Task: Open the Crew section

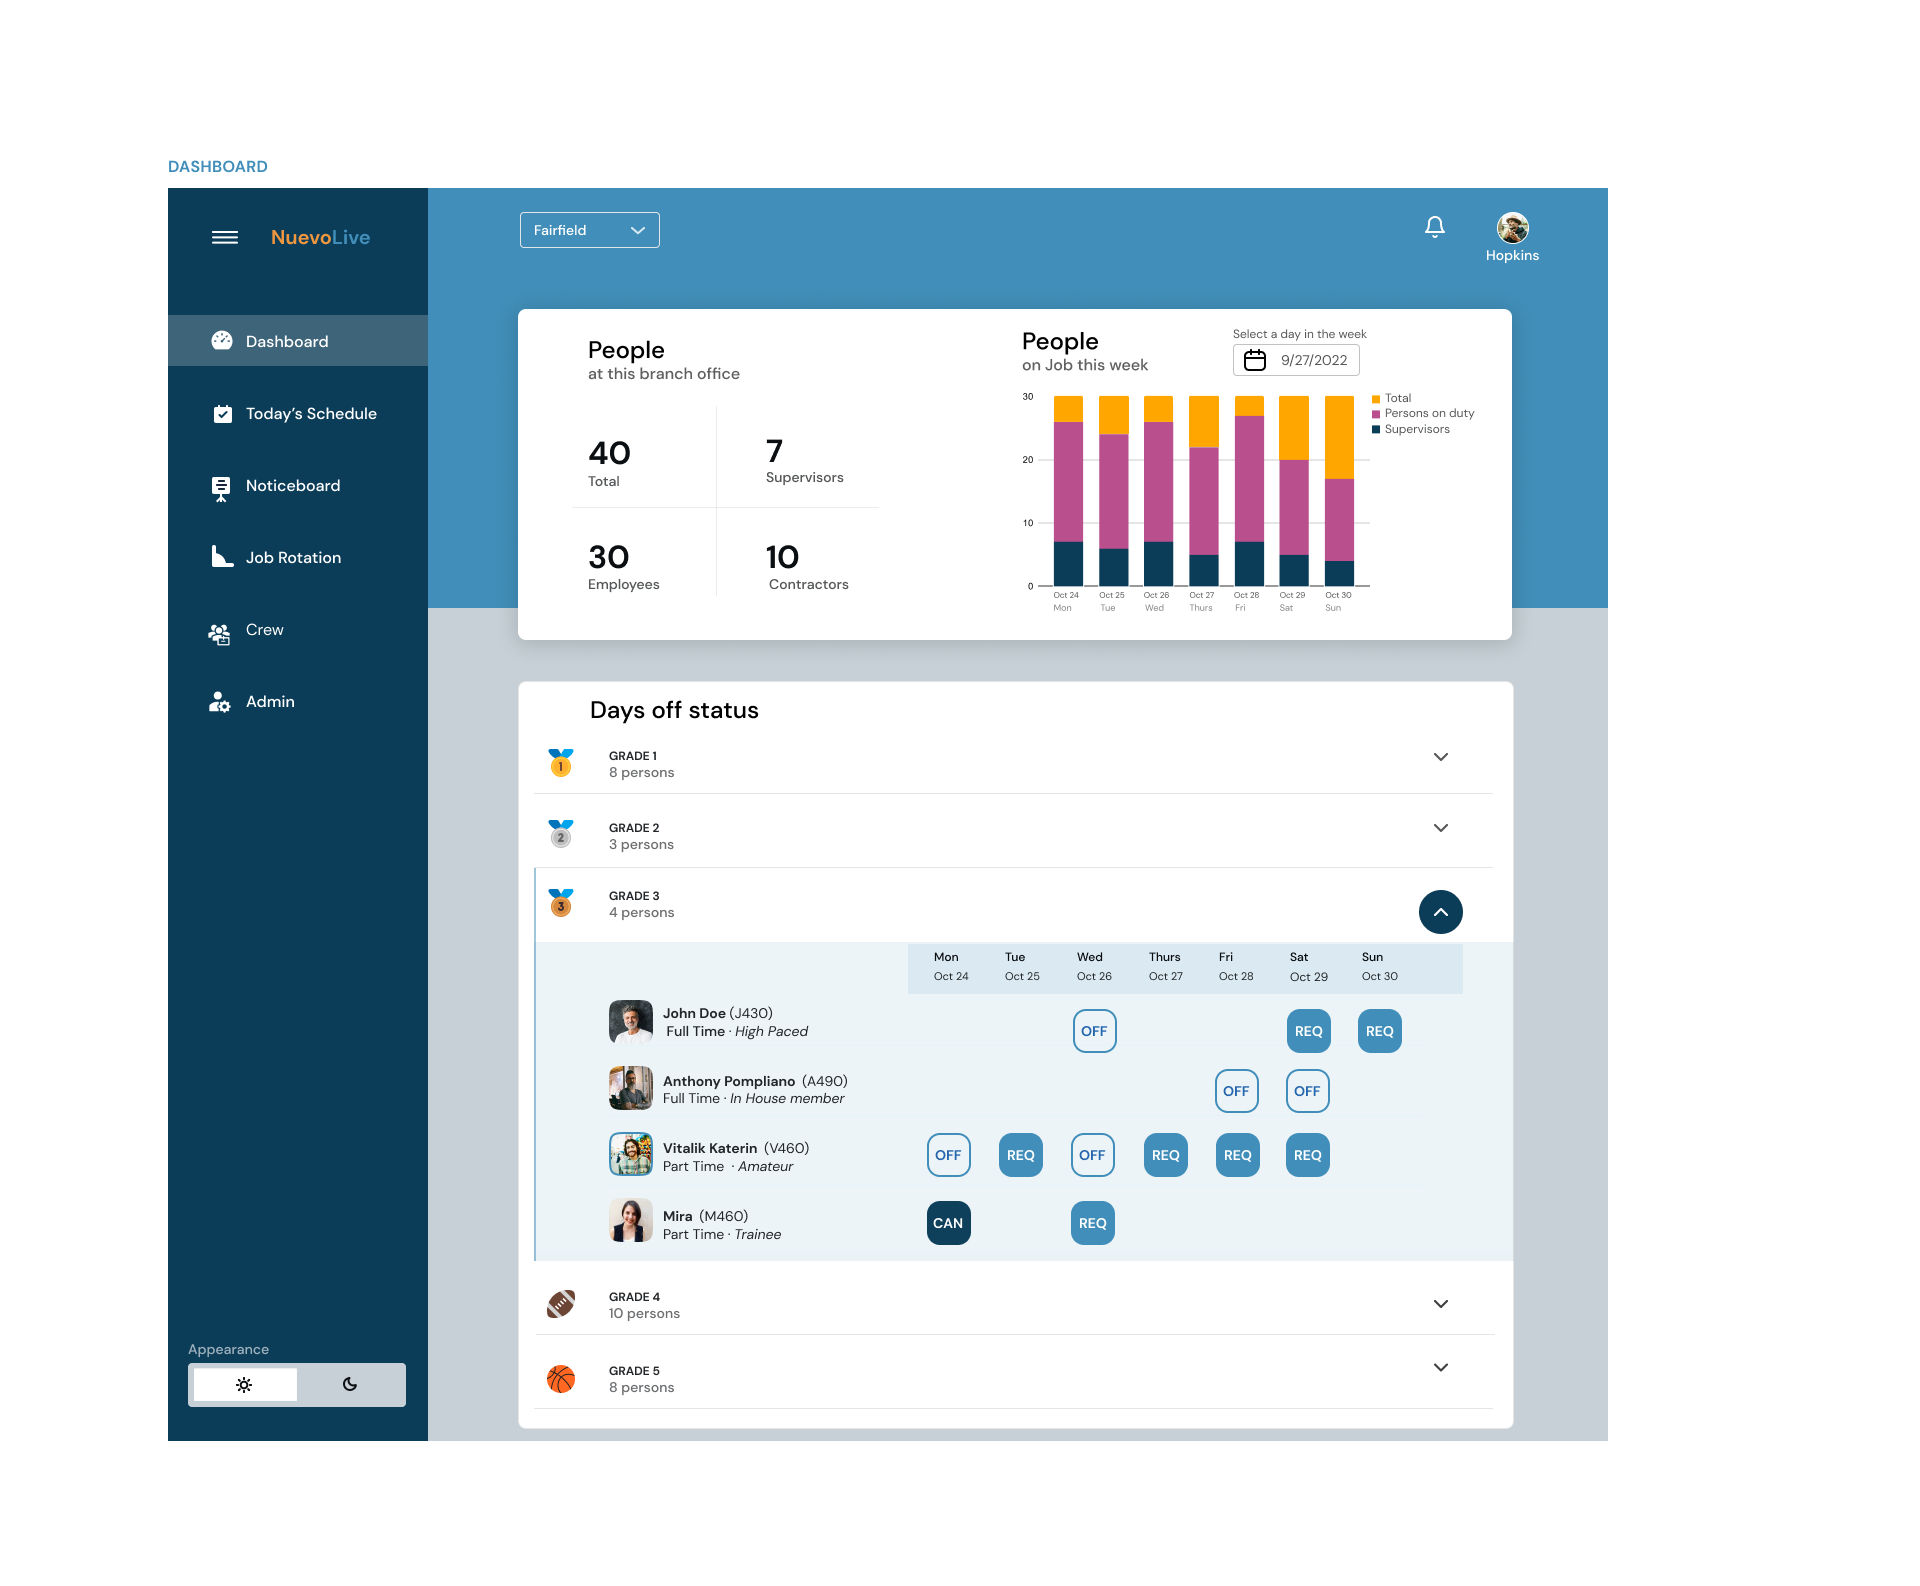Action: (264, 630)
